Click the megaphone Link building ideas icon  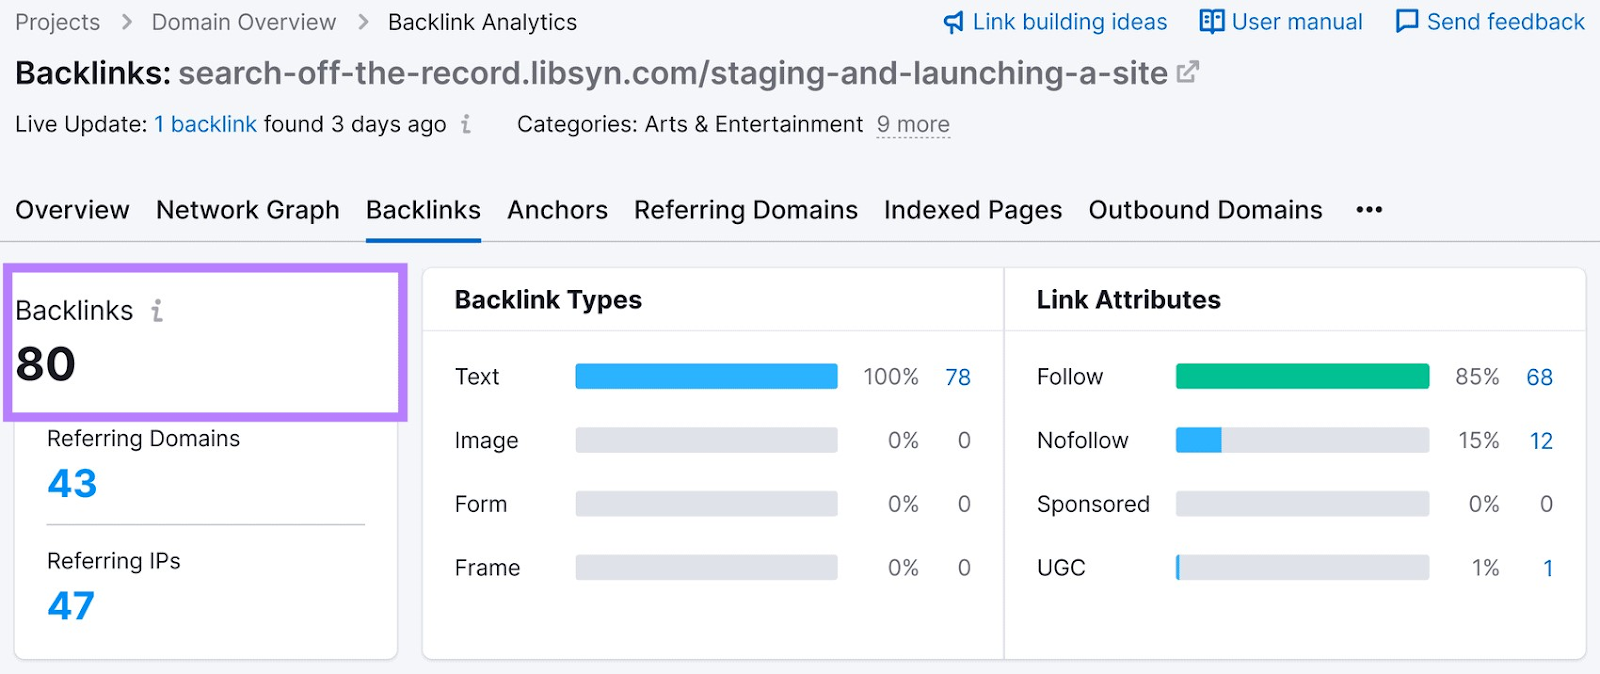coord(954,22)
